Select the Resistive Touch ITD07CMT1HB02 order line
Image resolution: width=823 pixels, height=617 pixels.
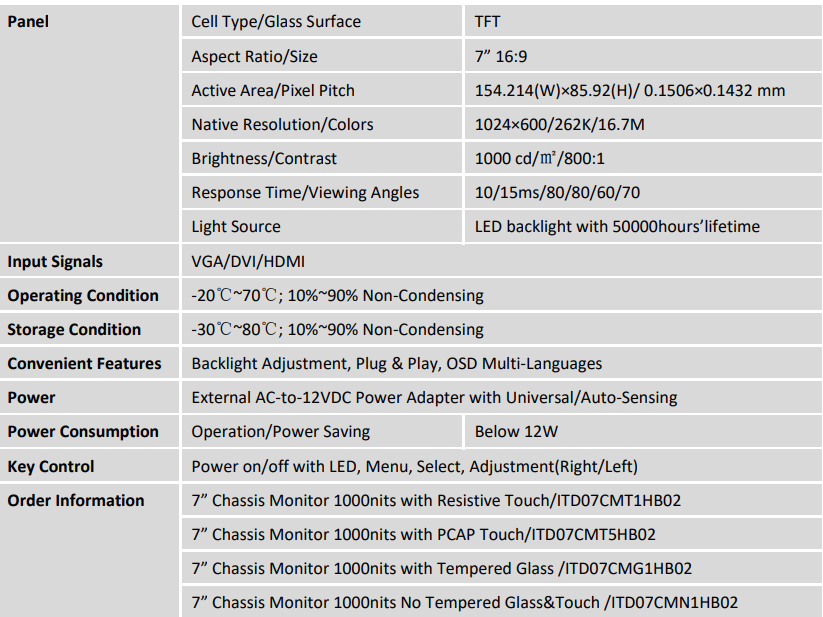tap(436, 500)
